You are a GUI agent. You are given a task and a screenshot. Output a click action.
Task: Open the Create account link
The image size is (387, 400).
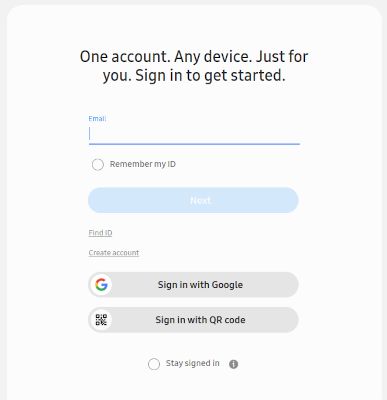pyautogui.click(x=114, y=253)
